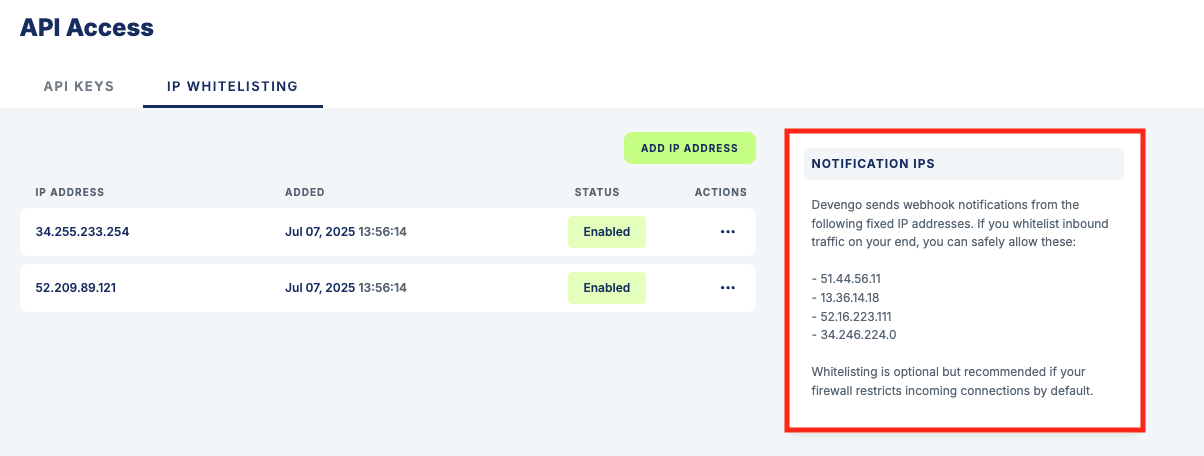Click Enabled status badge for 34.255.233.254
The height and width of the screenshot is (456, 1204).
607,232
